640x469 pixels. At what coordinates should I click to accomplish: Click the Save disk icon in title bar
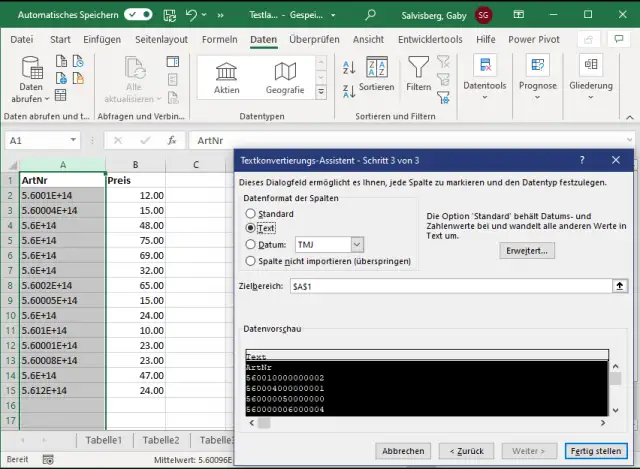pyautogui.click(x=172, y=15)
